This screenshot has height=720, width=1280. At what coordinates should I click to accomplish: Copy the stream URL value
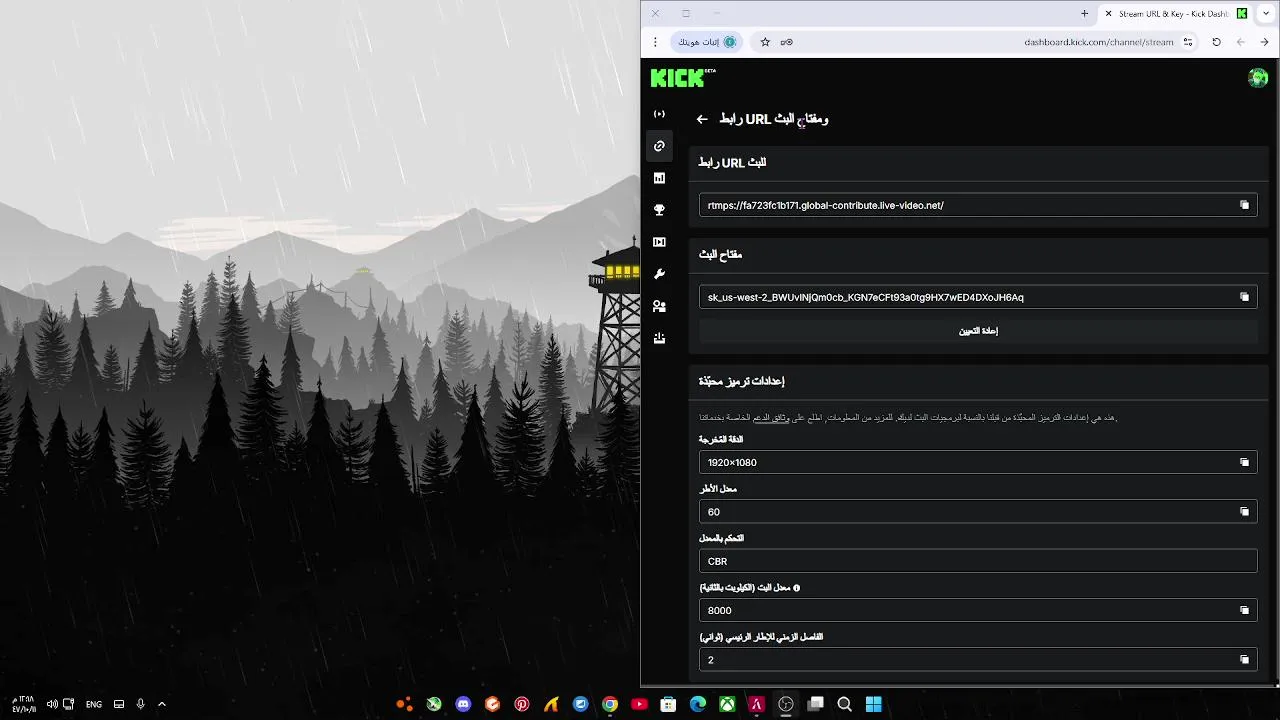(x=1244, y=205)
